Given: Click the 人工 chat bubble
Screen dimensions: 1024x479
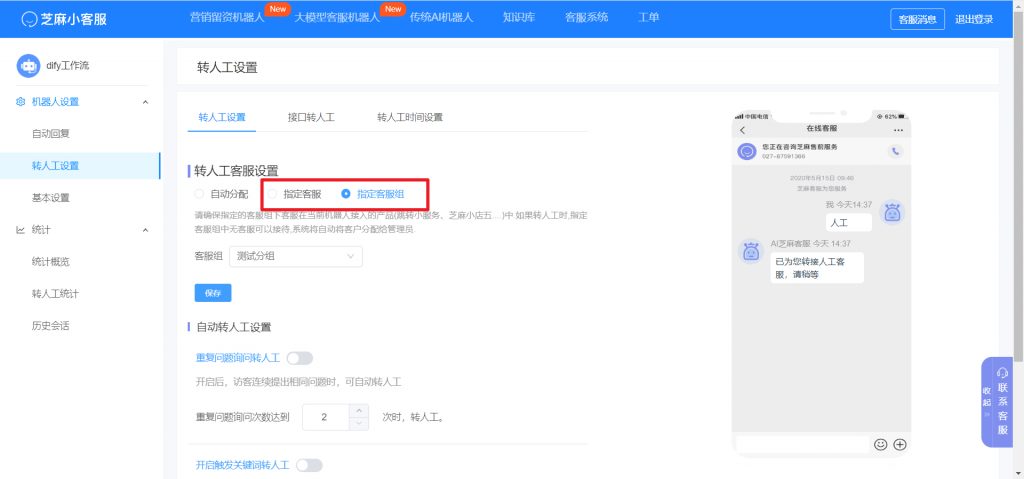Looking at the screenshot, I should click(x=849, y=223).
